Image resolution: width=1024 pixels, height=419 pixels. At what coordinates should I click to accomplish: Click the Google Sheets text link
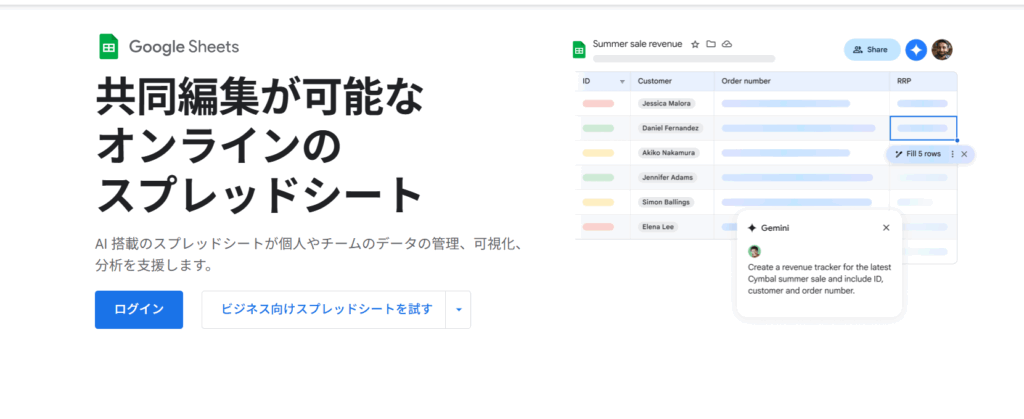coord(184,47)
